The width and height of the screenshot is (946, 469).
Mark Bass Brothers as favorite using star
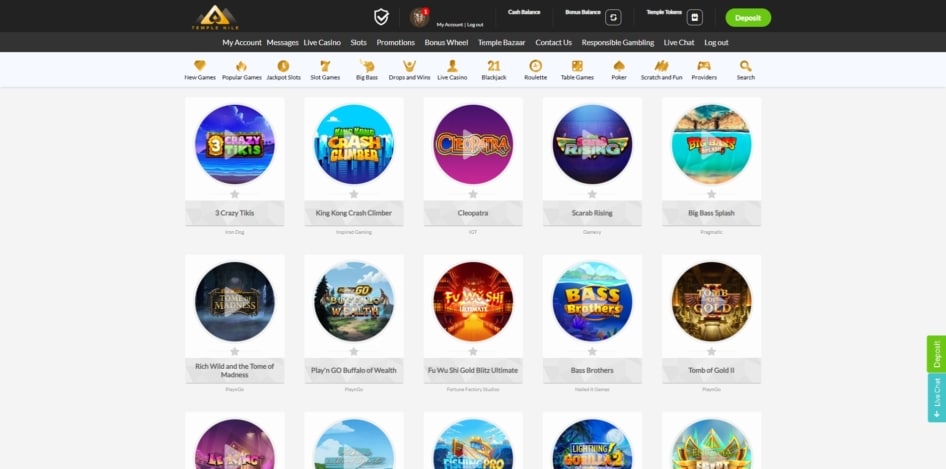tap(592, 351)
